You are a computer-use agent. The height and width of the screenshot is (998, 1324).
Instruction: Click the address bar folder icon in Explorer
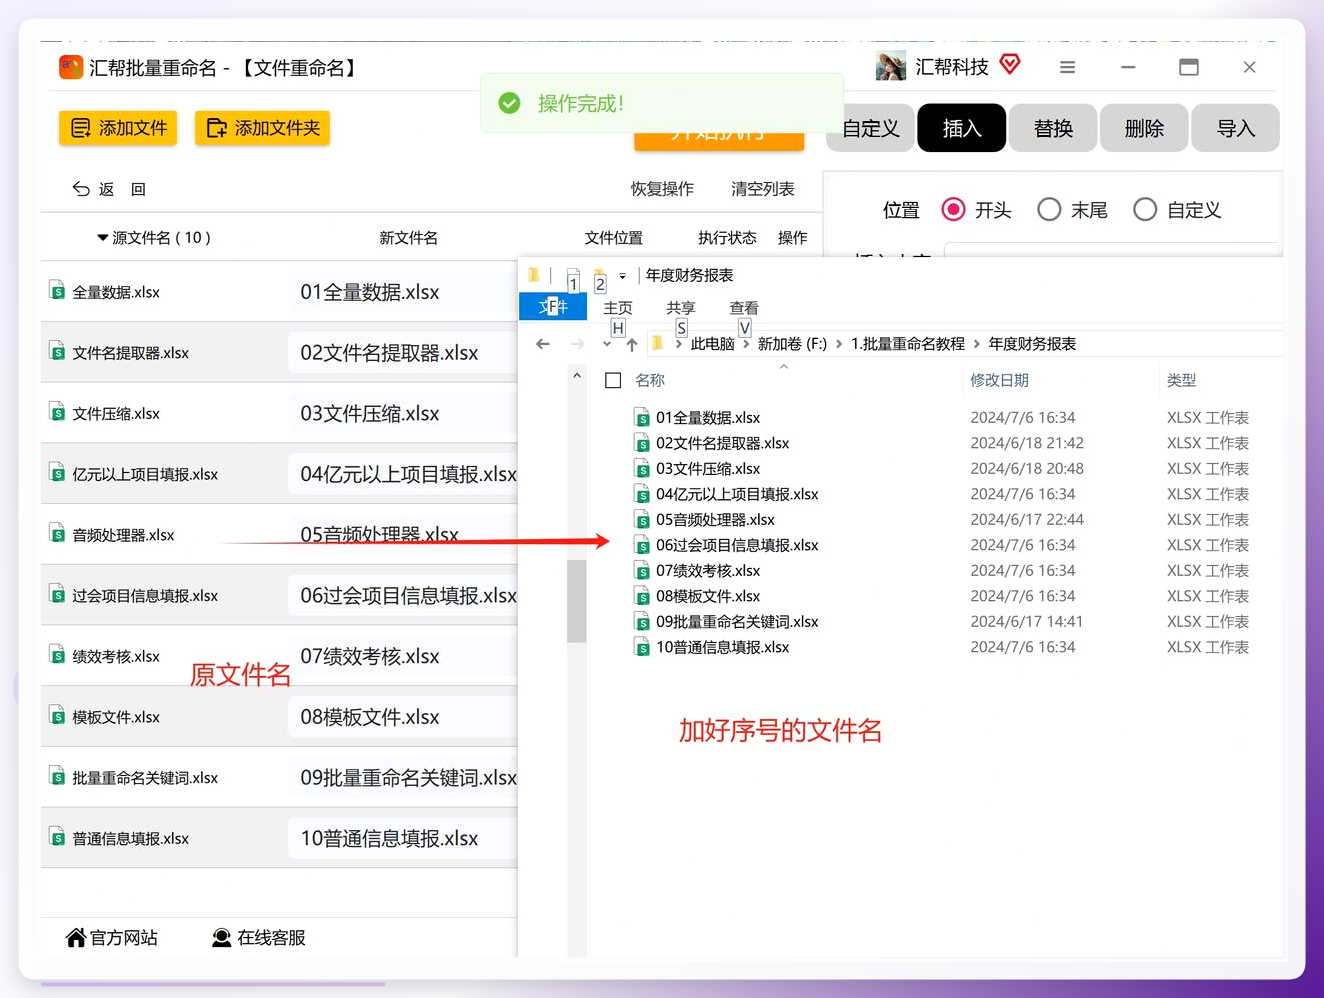pos(657,343)
